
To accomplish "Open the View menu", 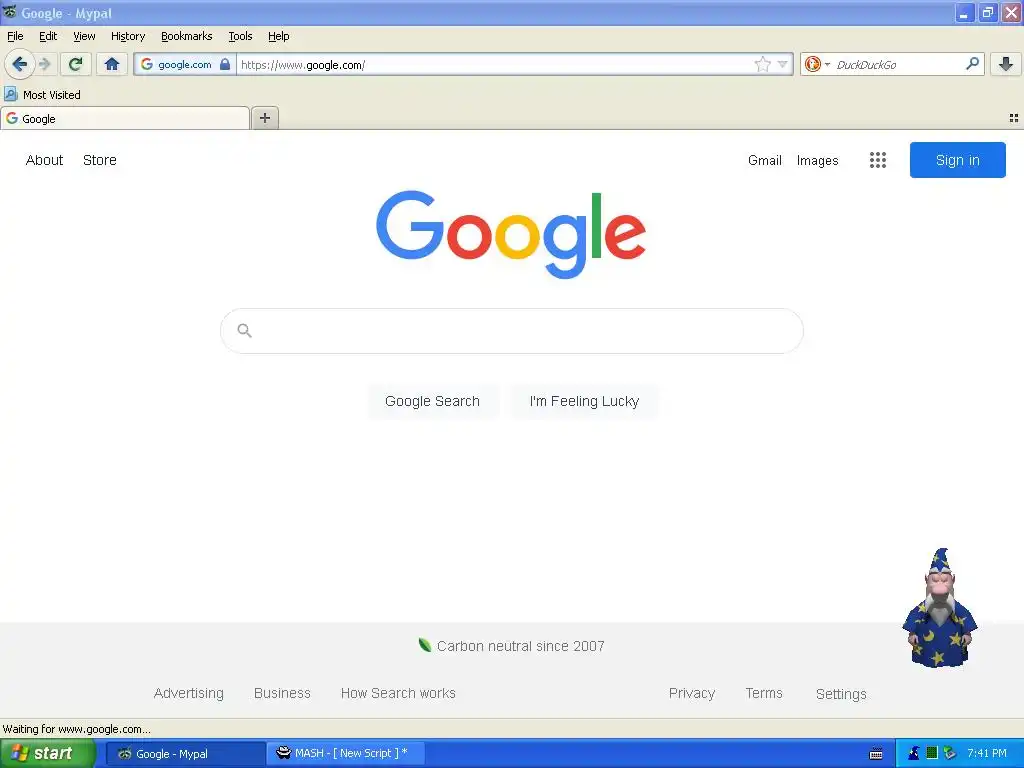I will [84, 37].
